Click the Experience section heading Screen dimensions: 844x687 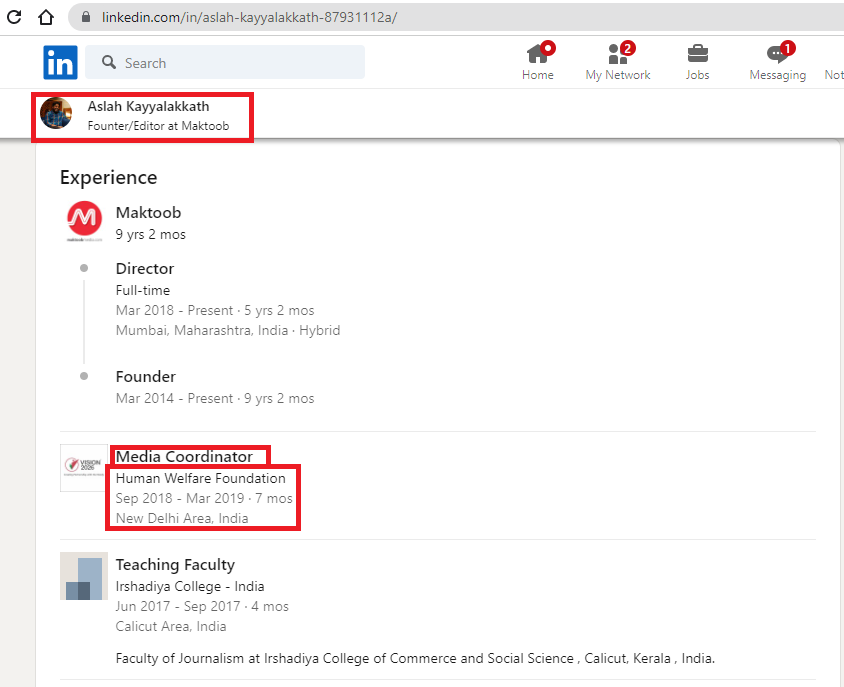coord(109,178)
